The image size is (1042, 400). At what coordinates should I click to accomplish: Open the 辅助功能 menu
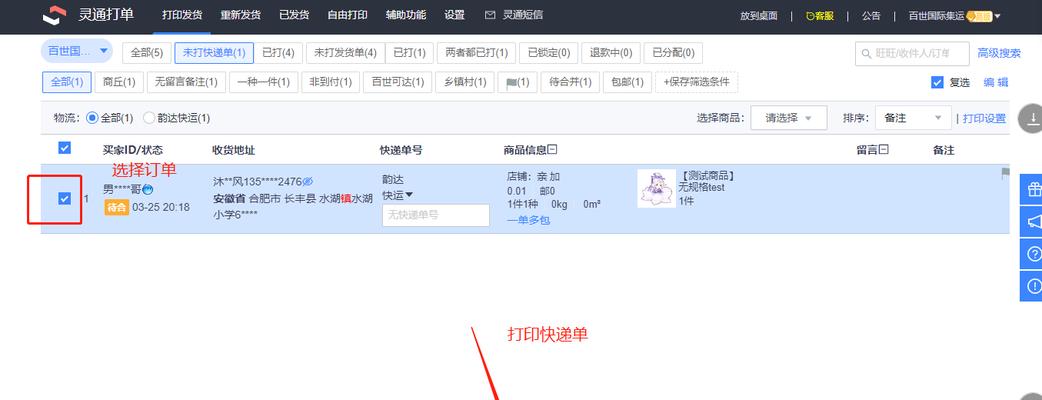tap(406, 15)
